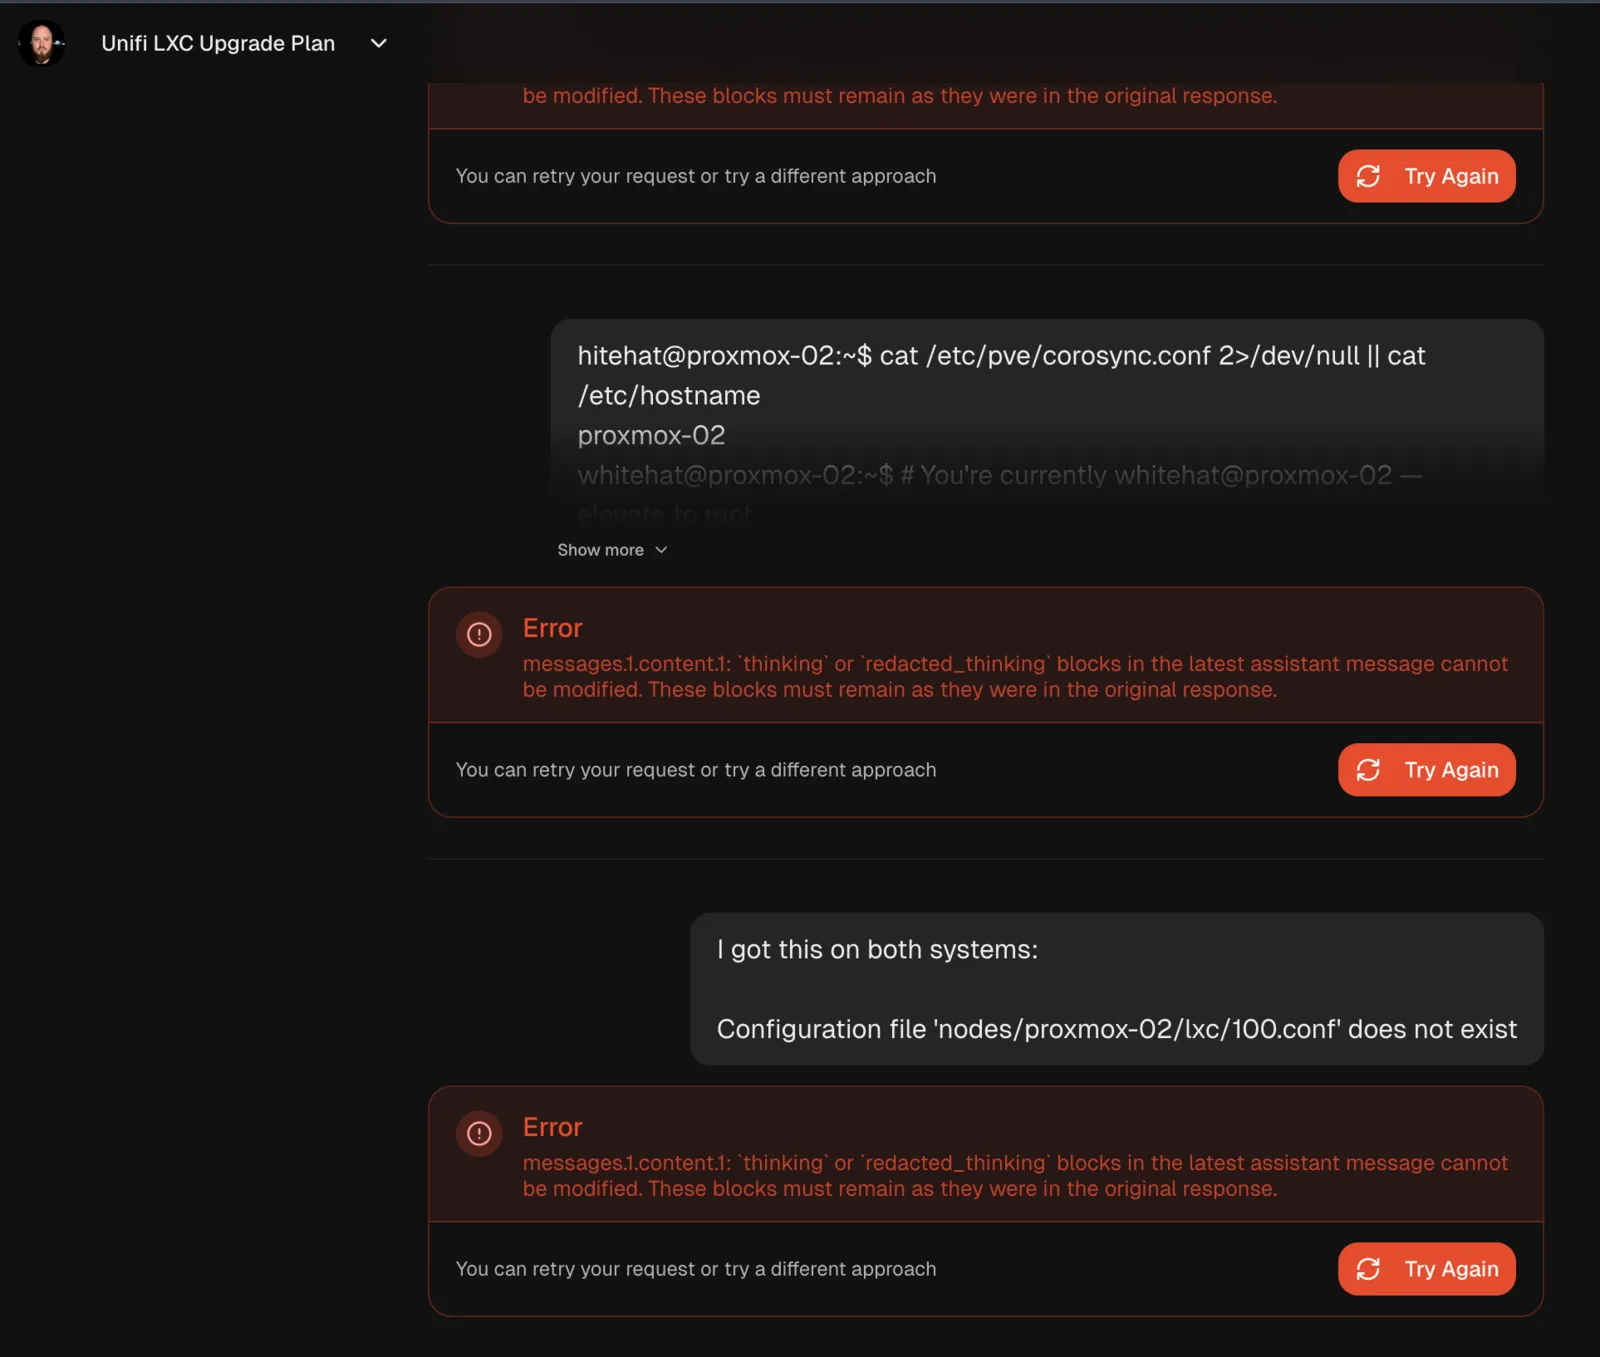The height and width of the screenshot is (1357, 1600).
Task: Click the Error heading in the middle error box
Action: [x=552, y=628]
